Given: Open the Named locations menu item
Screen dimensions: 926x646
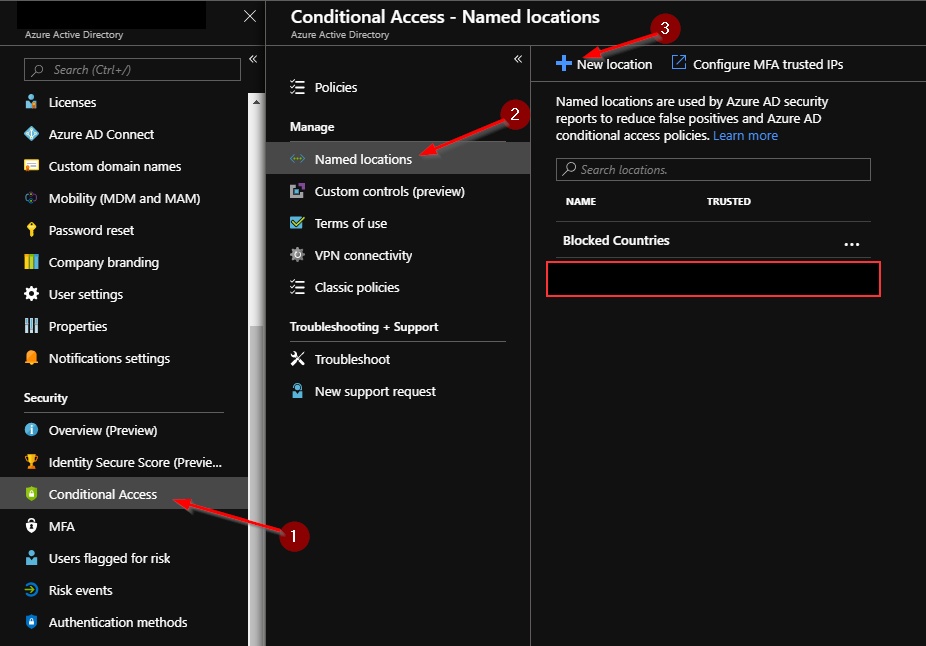Looking at the screenshot, I should coord(363,159).
